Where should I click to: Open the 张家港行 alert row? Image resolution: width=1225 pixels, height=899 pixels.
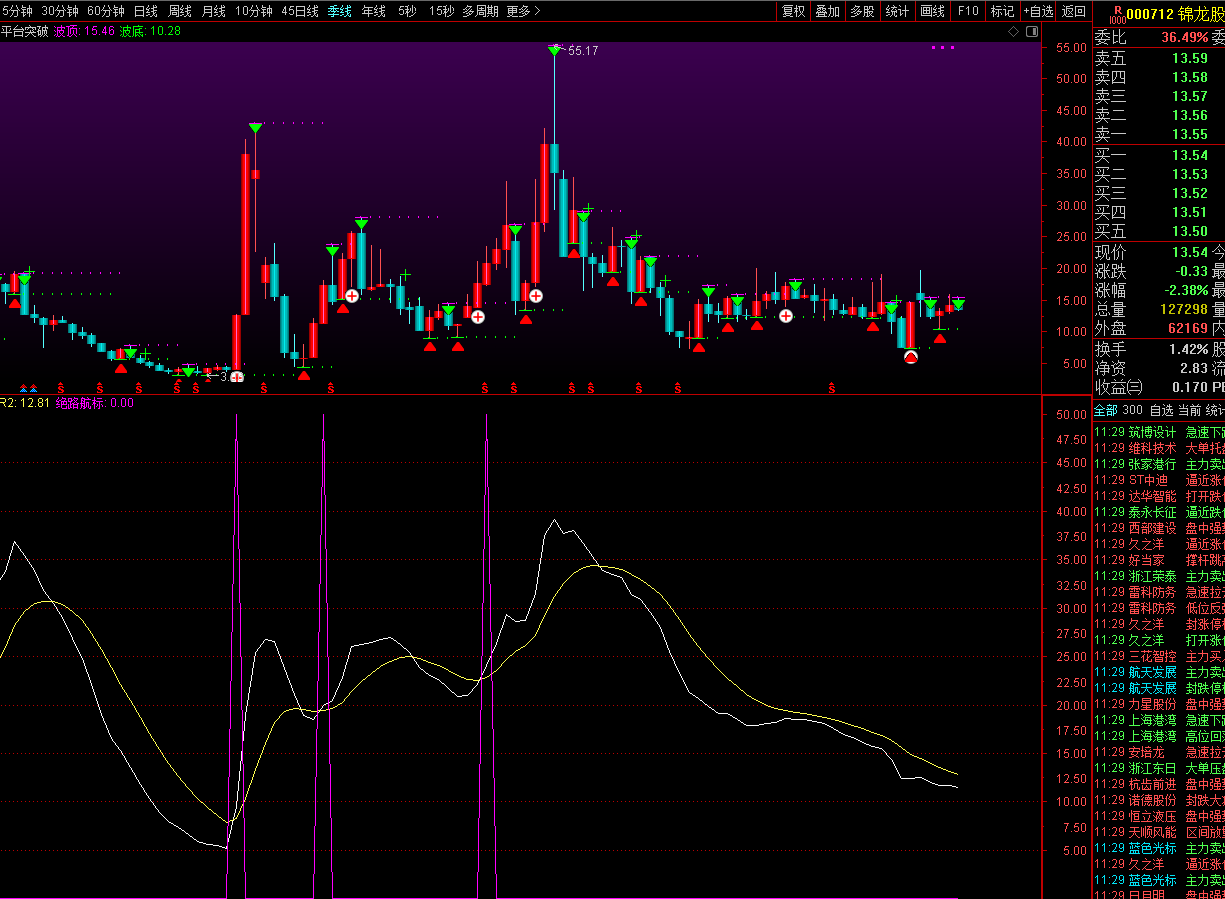point(1158,464)
